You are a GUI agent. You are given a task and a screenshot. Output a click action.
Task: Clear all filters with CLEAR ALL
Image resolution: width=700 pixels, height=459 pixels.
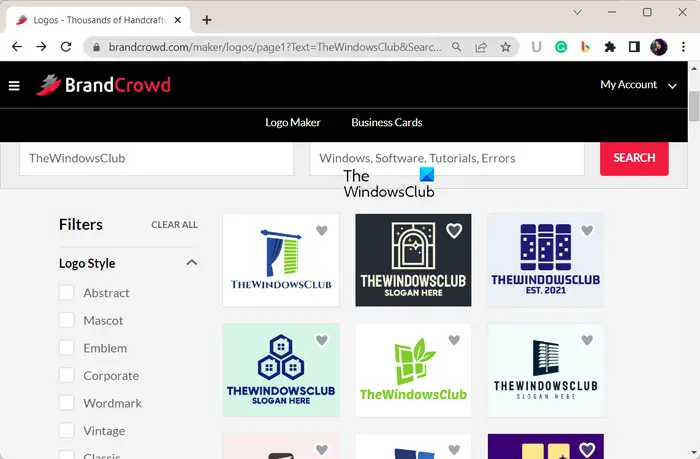tap(174, 225)
